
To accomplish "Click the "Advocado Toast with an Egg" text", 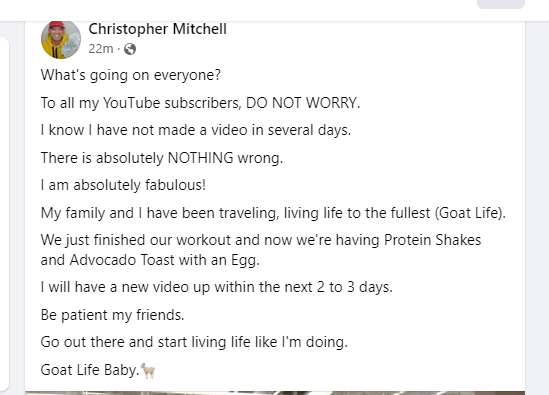I will (164, 260).
